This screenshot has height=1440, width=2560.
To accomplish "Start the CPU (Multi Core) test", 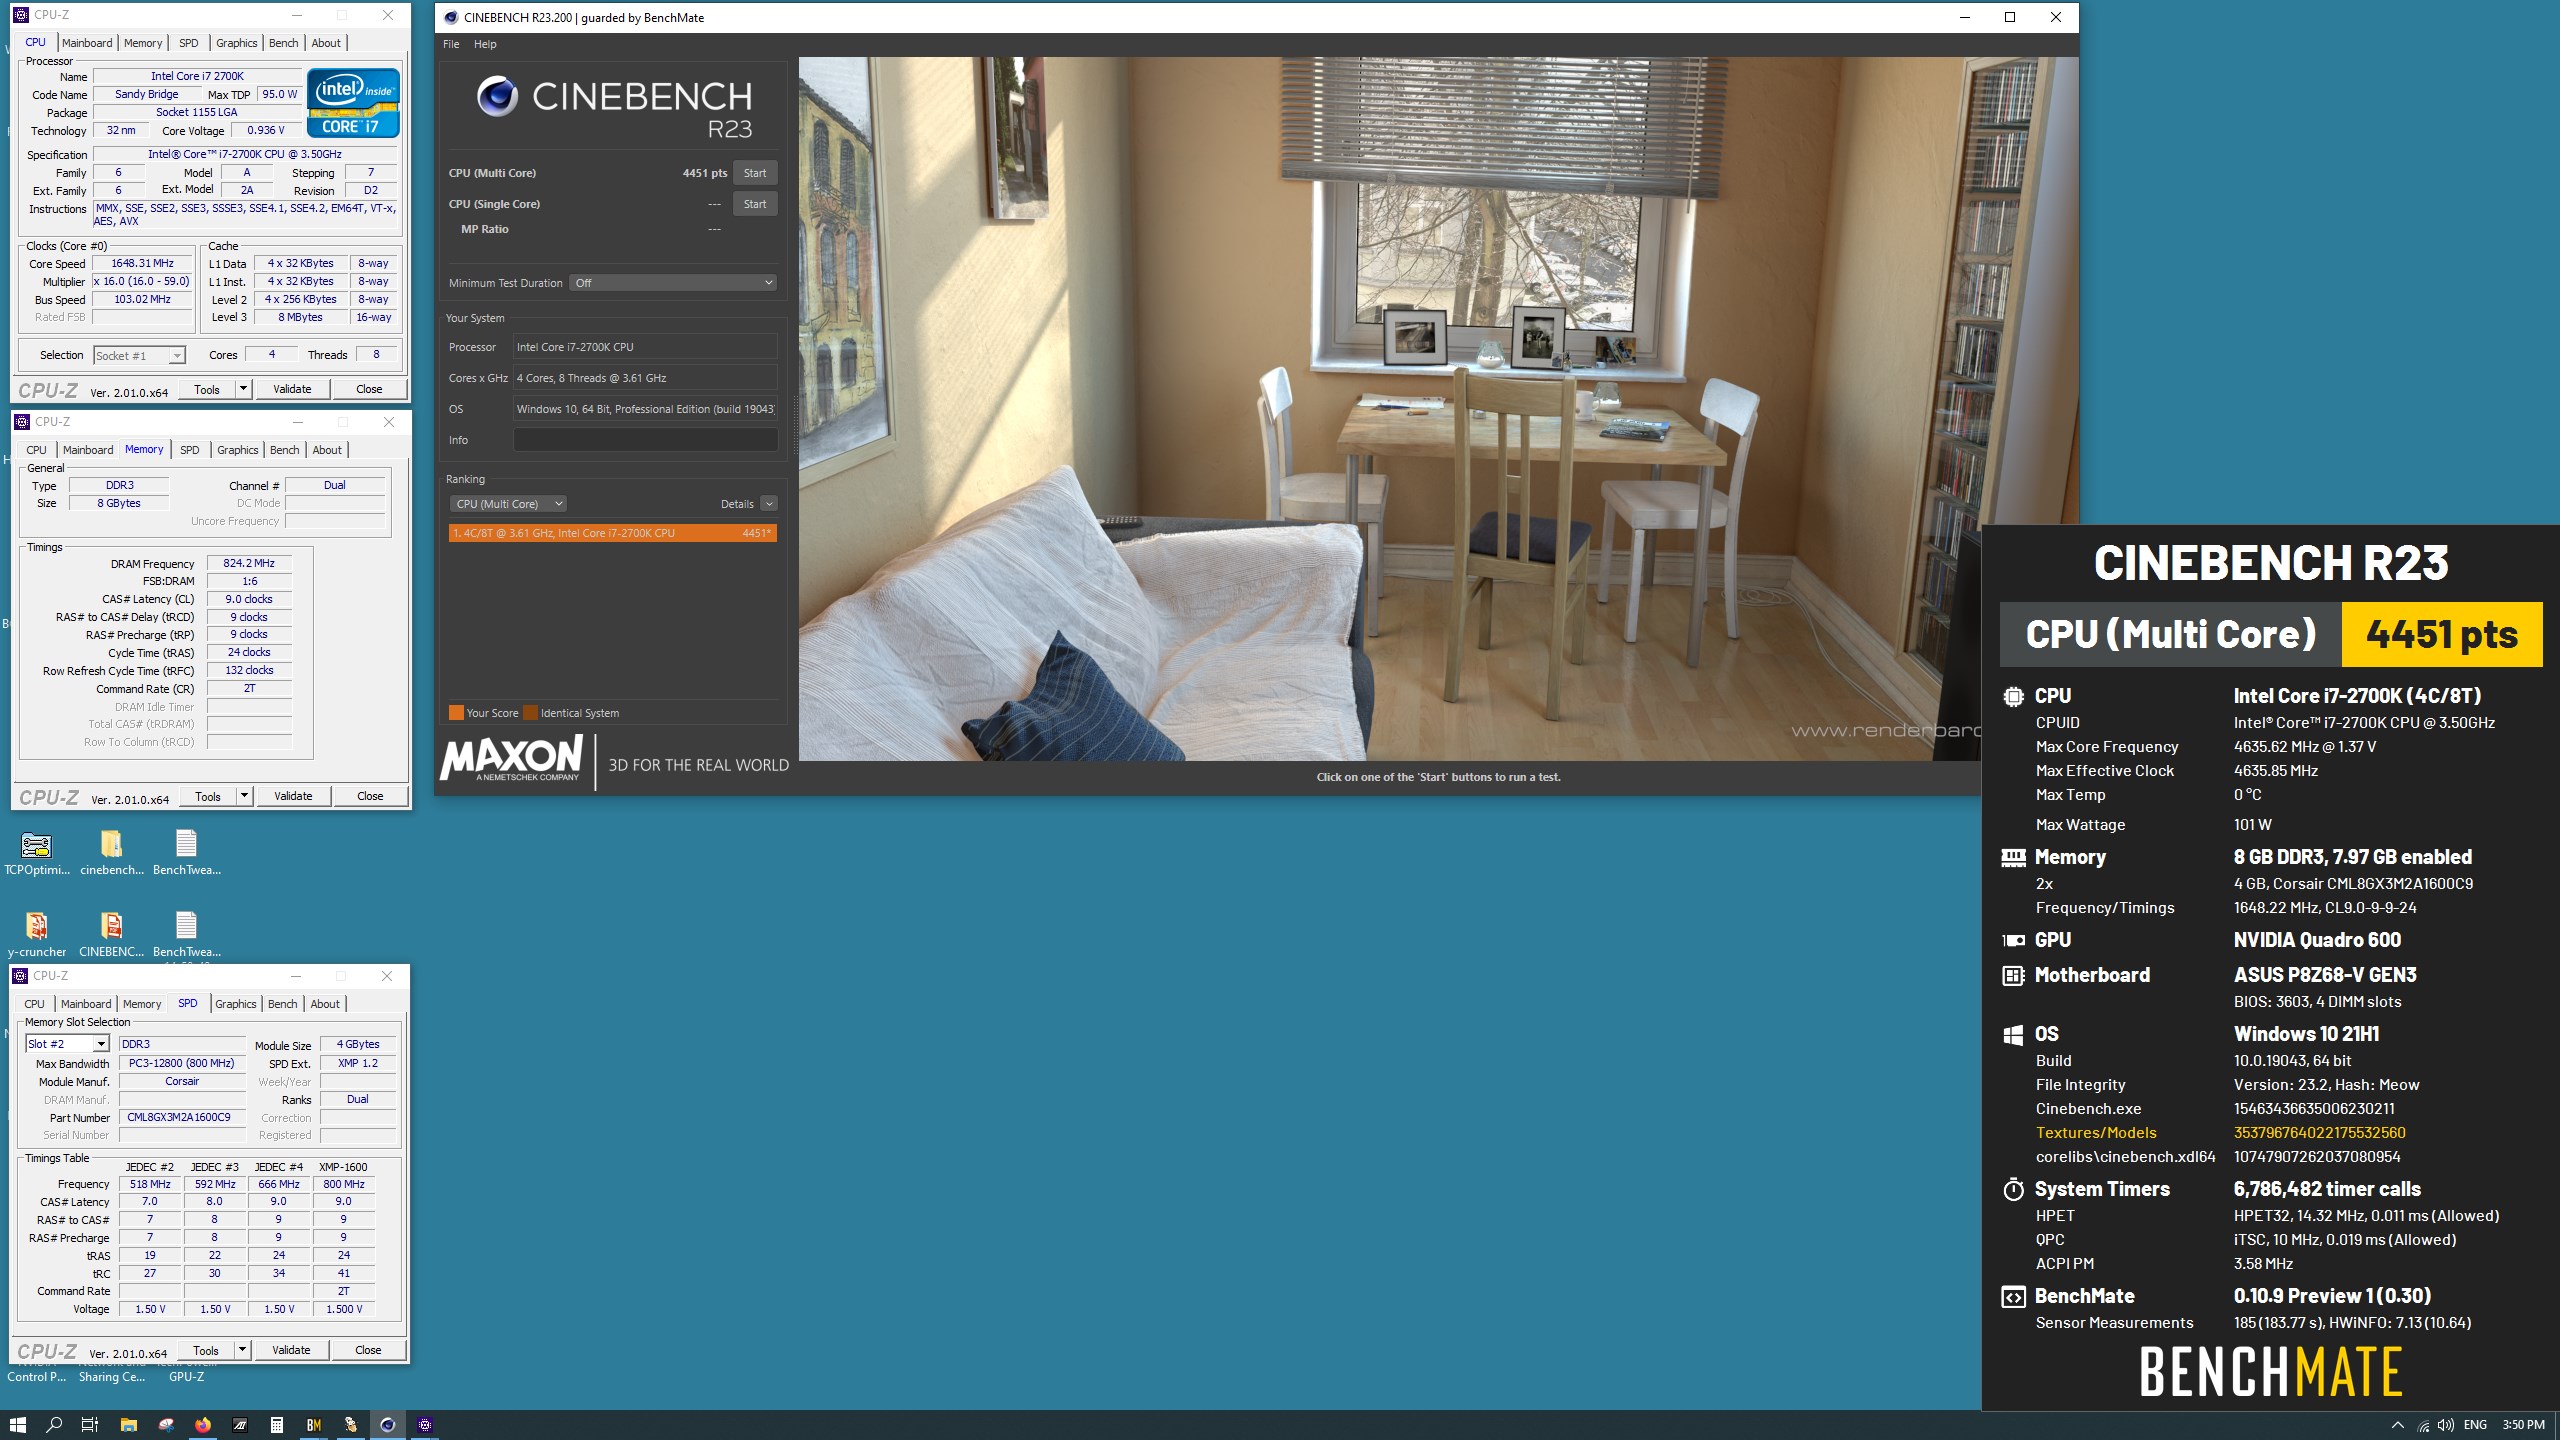I will pos(755,173).
